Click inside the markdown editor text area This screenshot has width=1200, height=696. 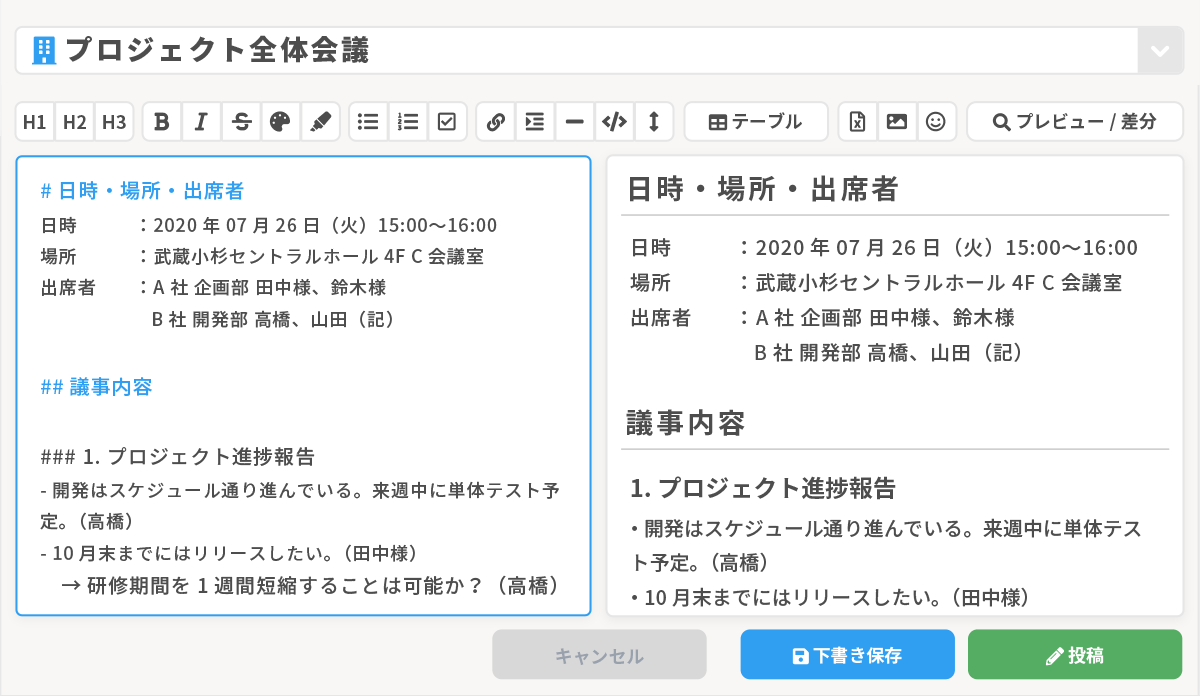[x=302, y=420]
